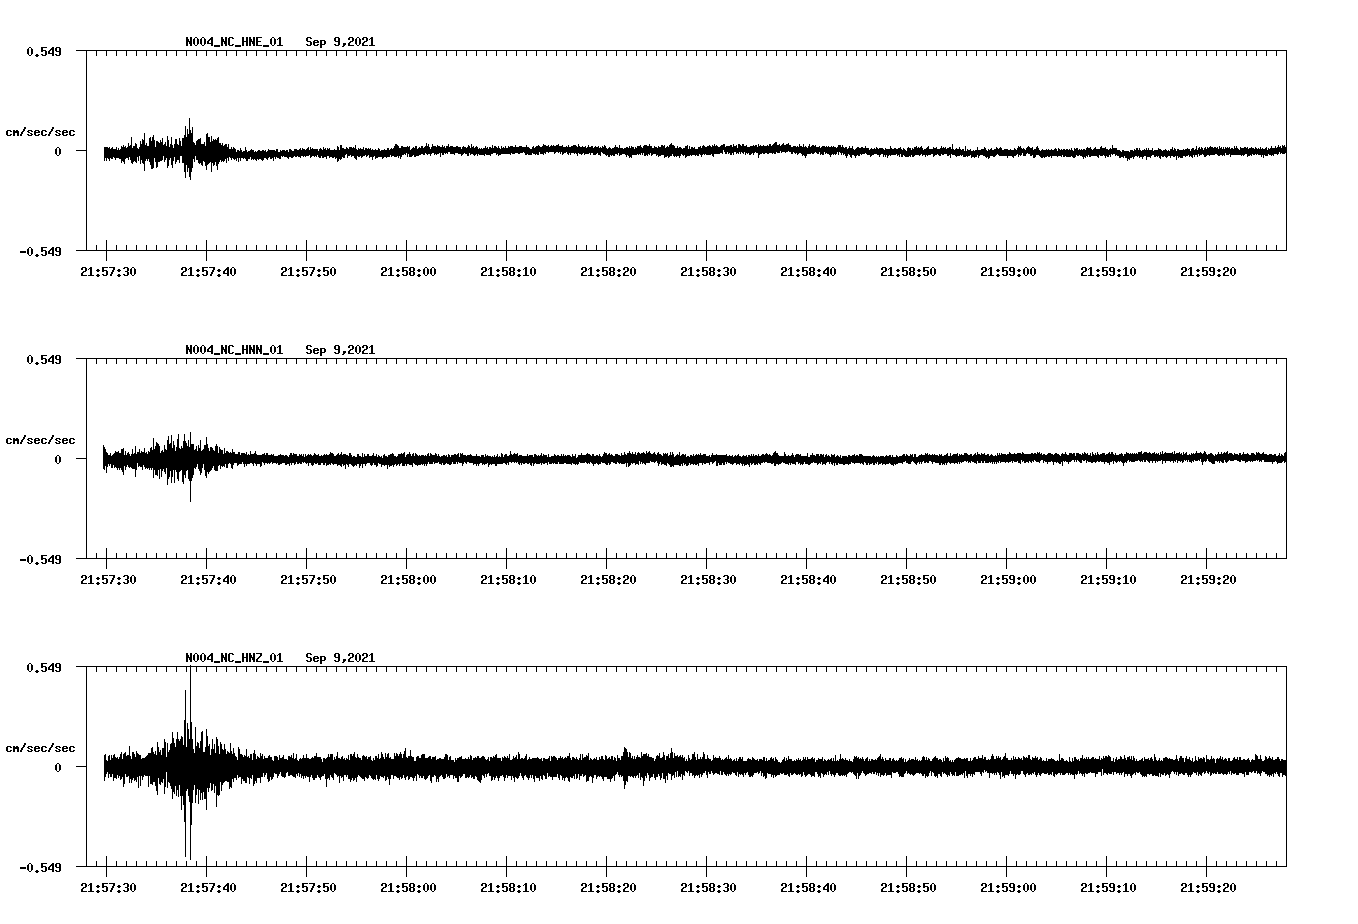Click the cm/sec/sec unit label of HNE plot
The width and height of the screenshot is (1358, 924).
[x=40, y=132]
